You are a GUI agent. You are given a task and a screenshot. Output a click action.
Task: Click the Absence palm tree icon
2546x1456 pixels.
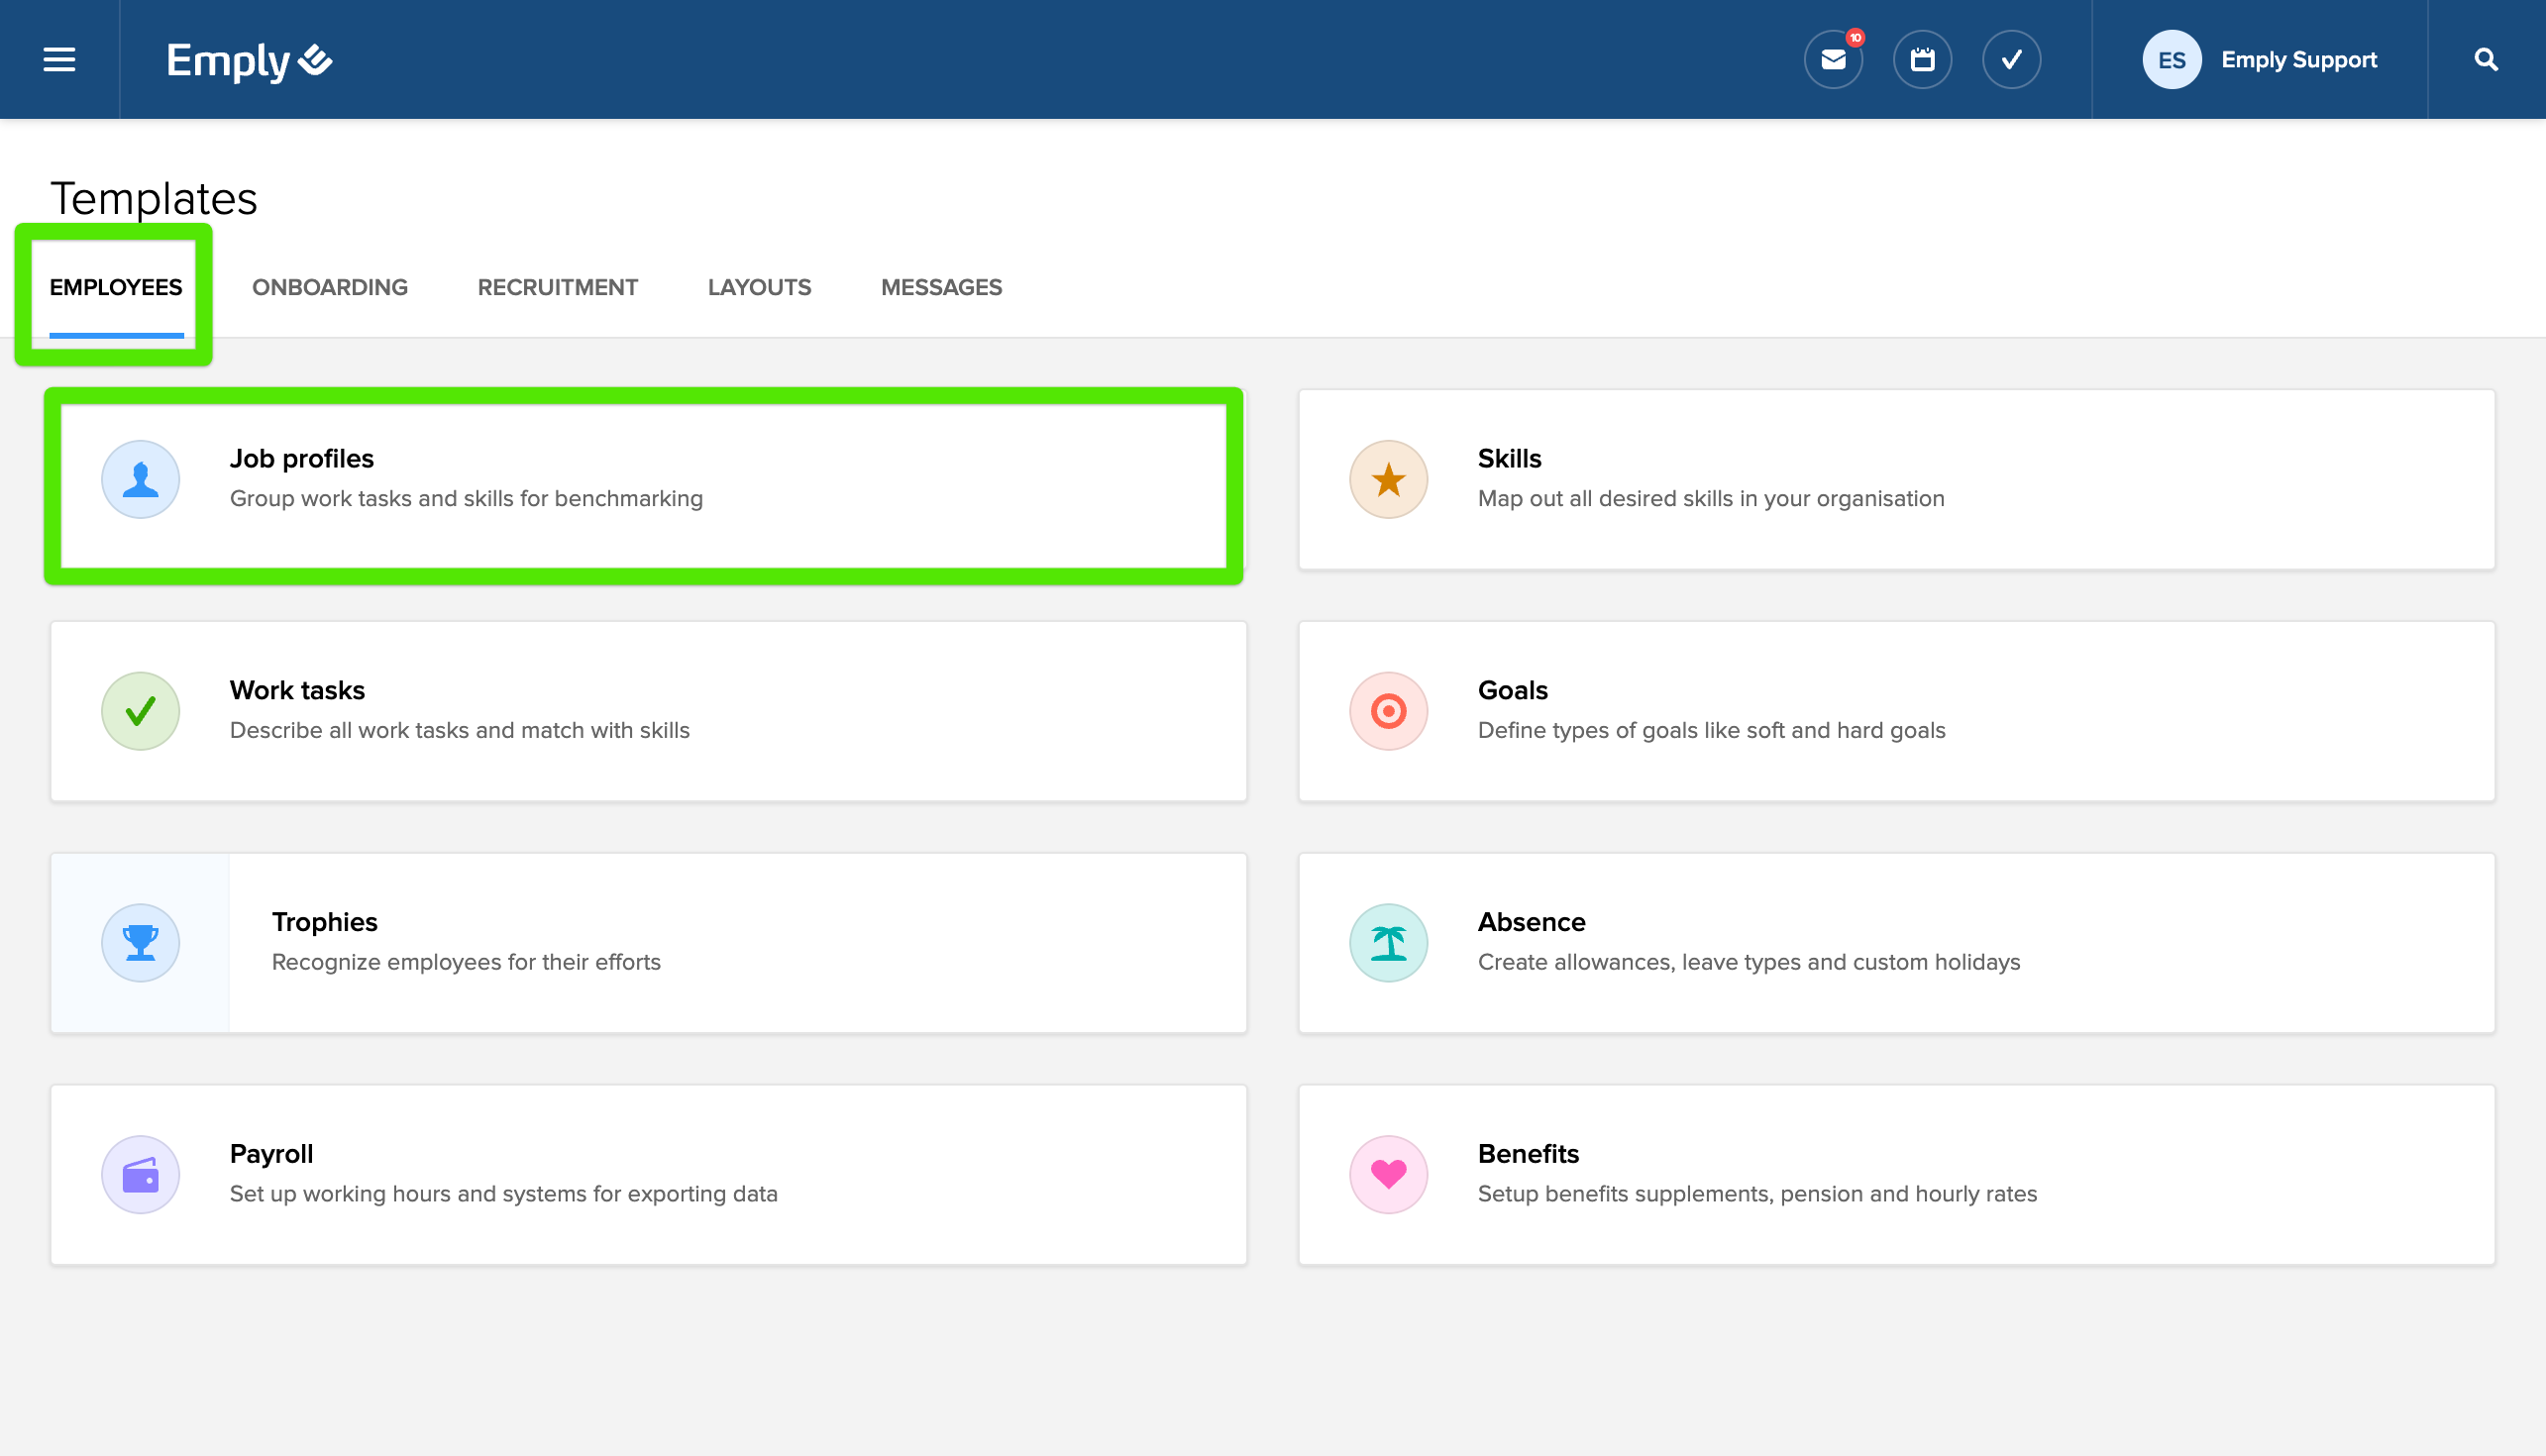pos(1388,942)
